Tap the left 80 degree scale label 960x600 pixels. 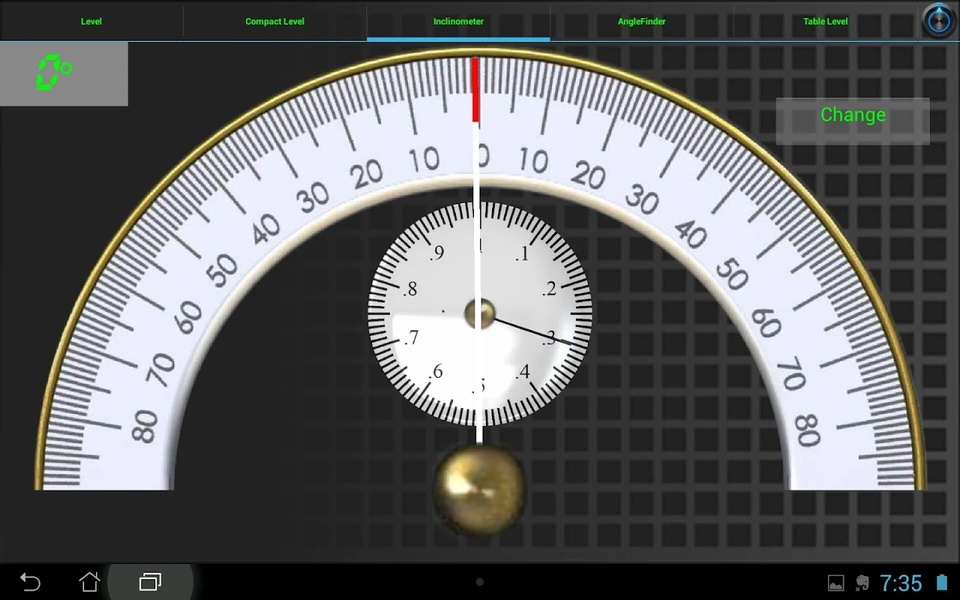[x=145, y=426]
